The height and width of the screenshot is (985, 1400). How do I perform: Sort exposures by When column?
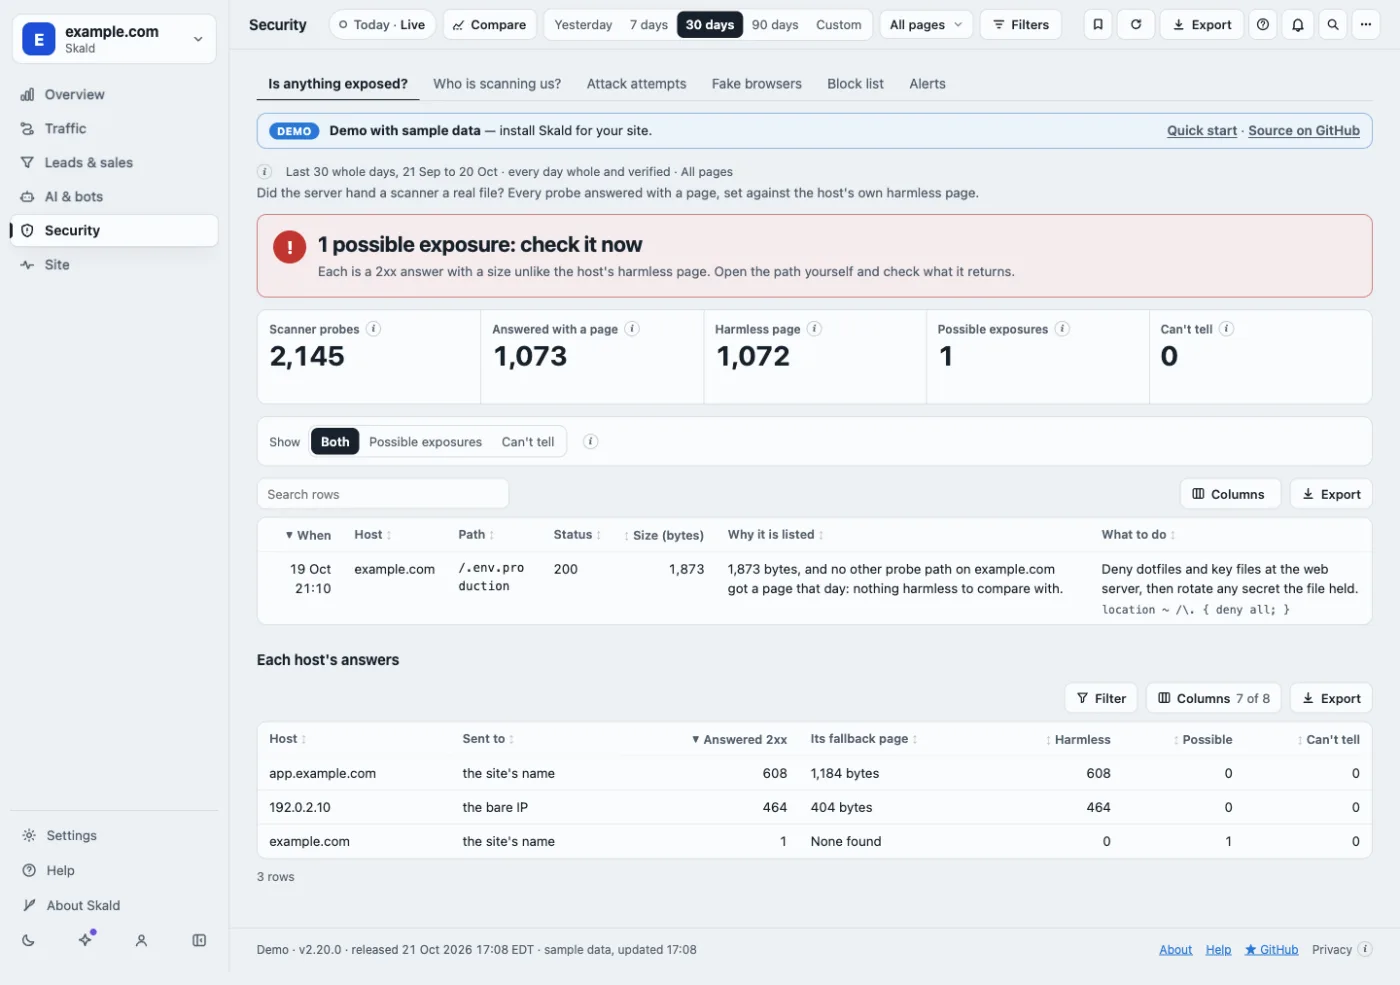(308, 535)
